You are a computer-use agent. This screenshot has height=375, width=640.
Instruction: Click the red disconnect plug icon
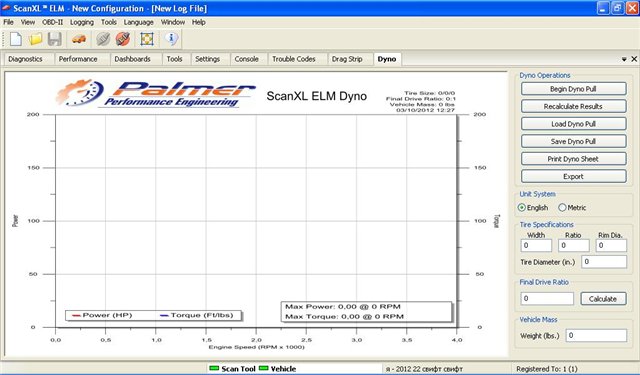122,39
